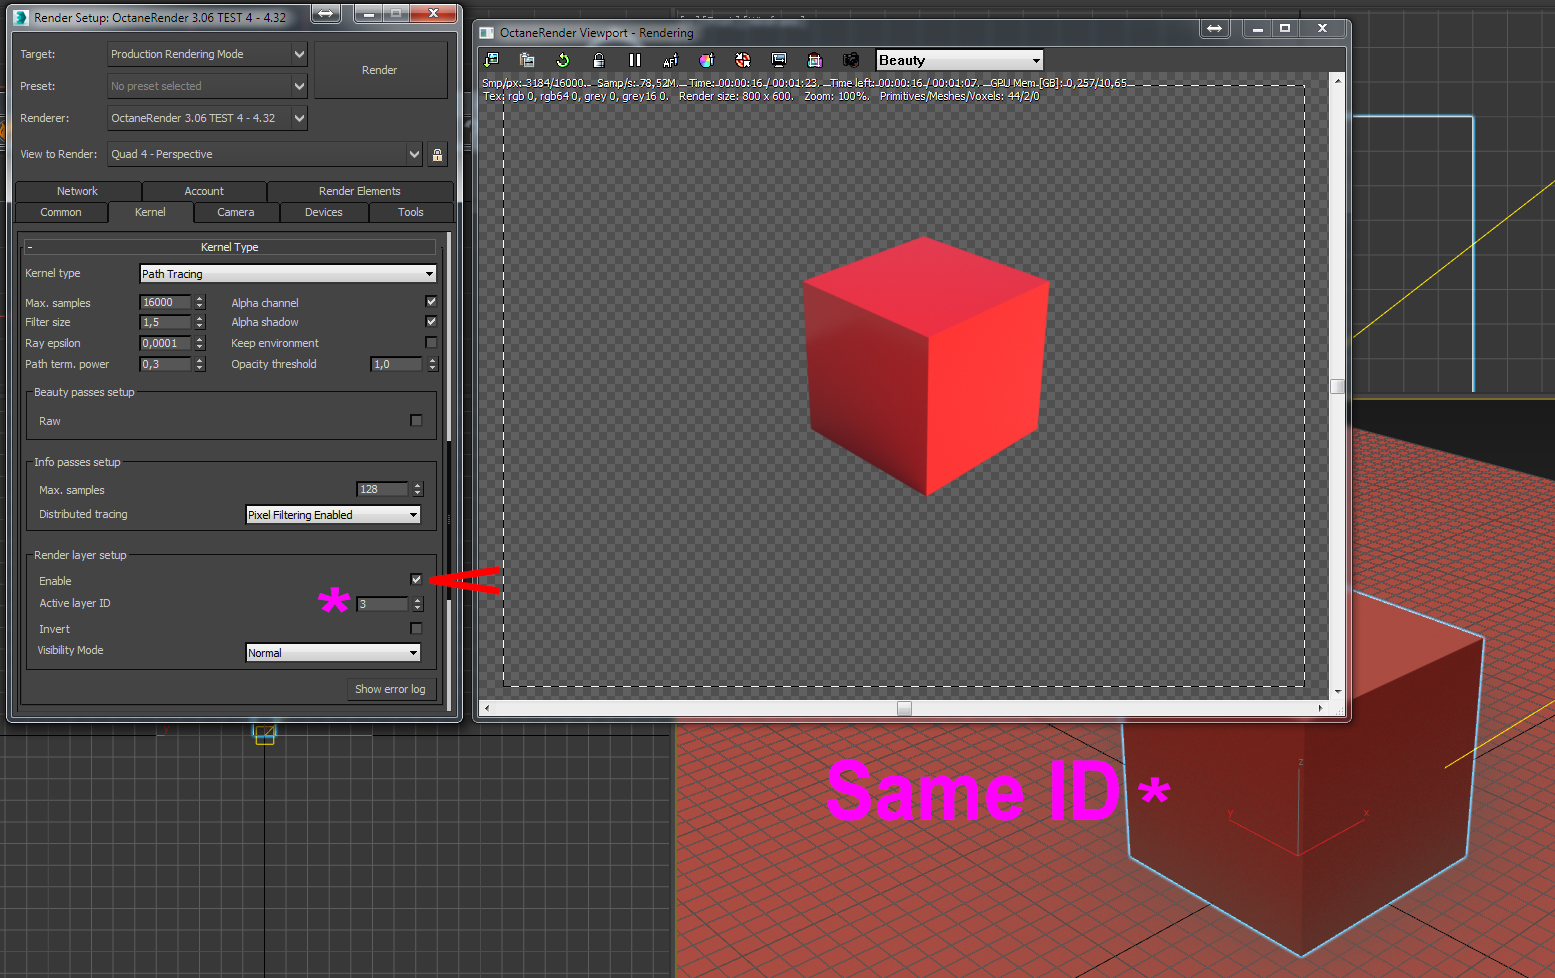Toggle the Render layer setup Enable checkbox

coord(416,580)
